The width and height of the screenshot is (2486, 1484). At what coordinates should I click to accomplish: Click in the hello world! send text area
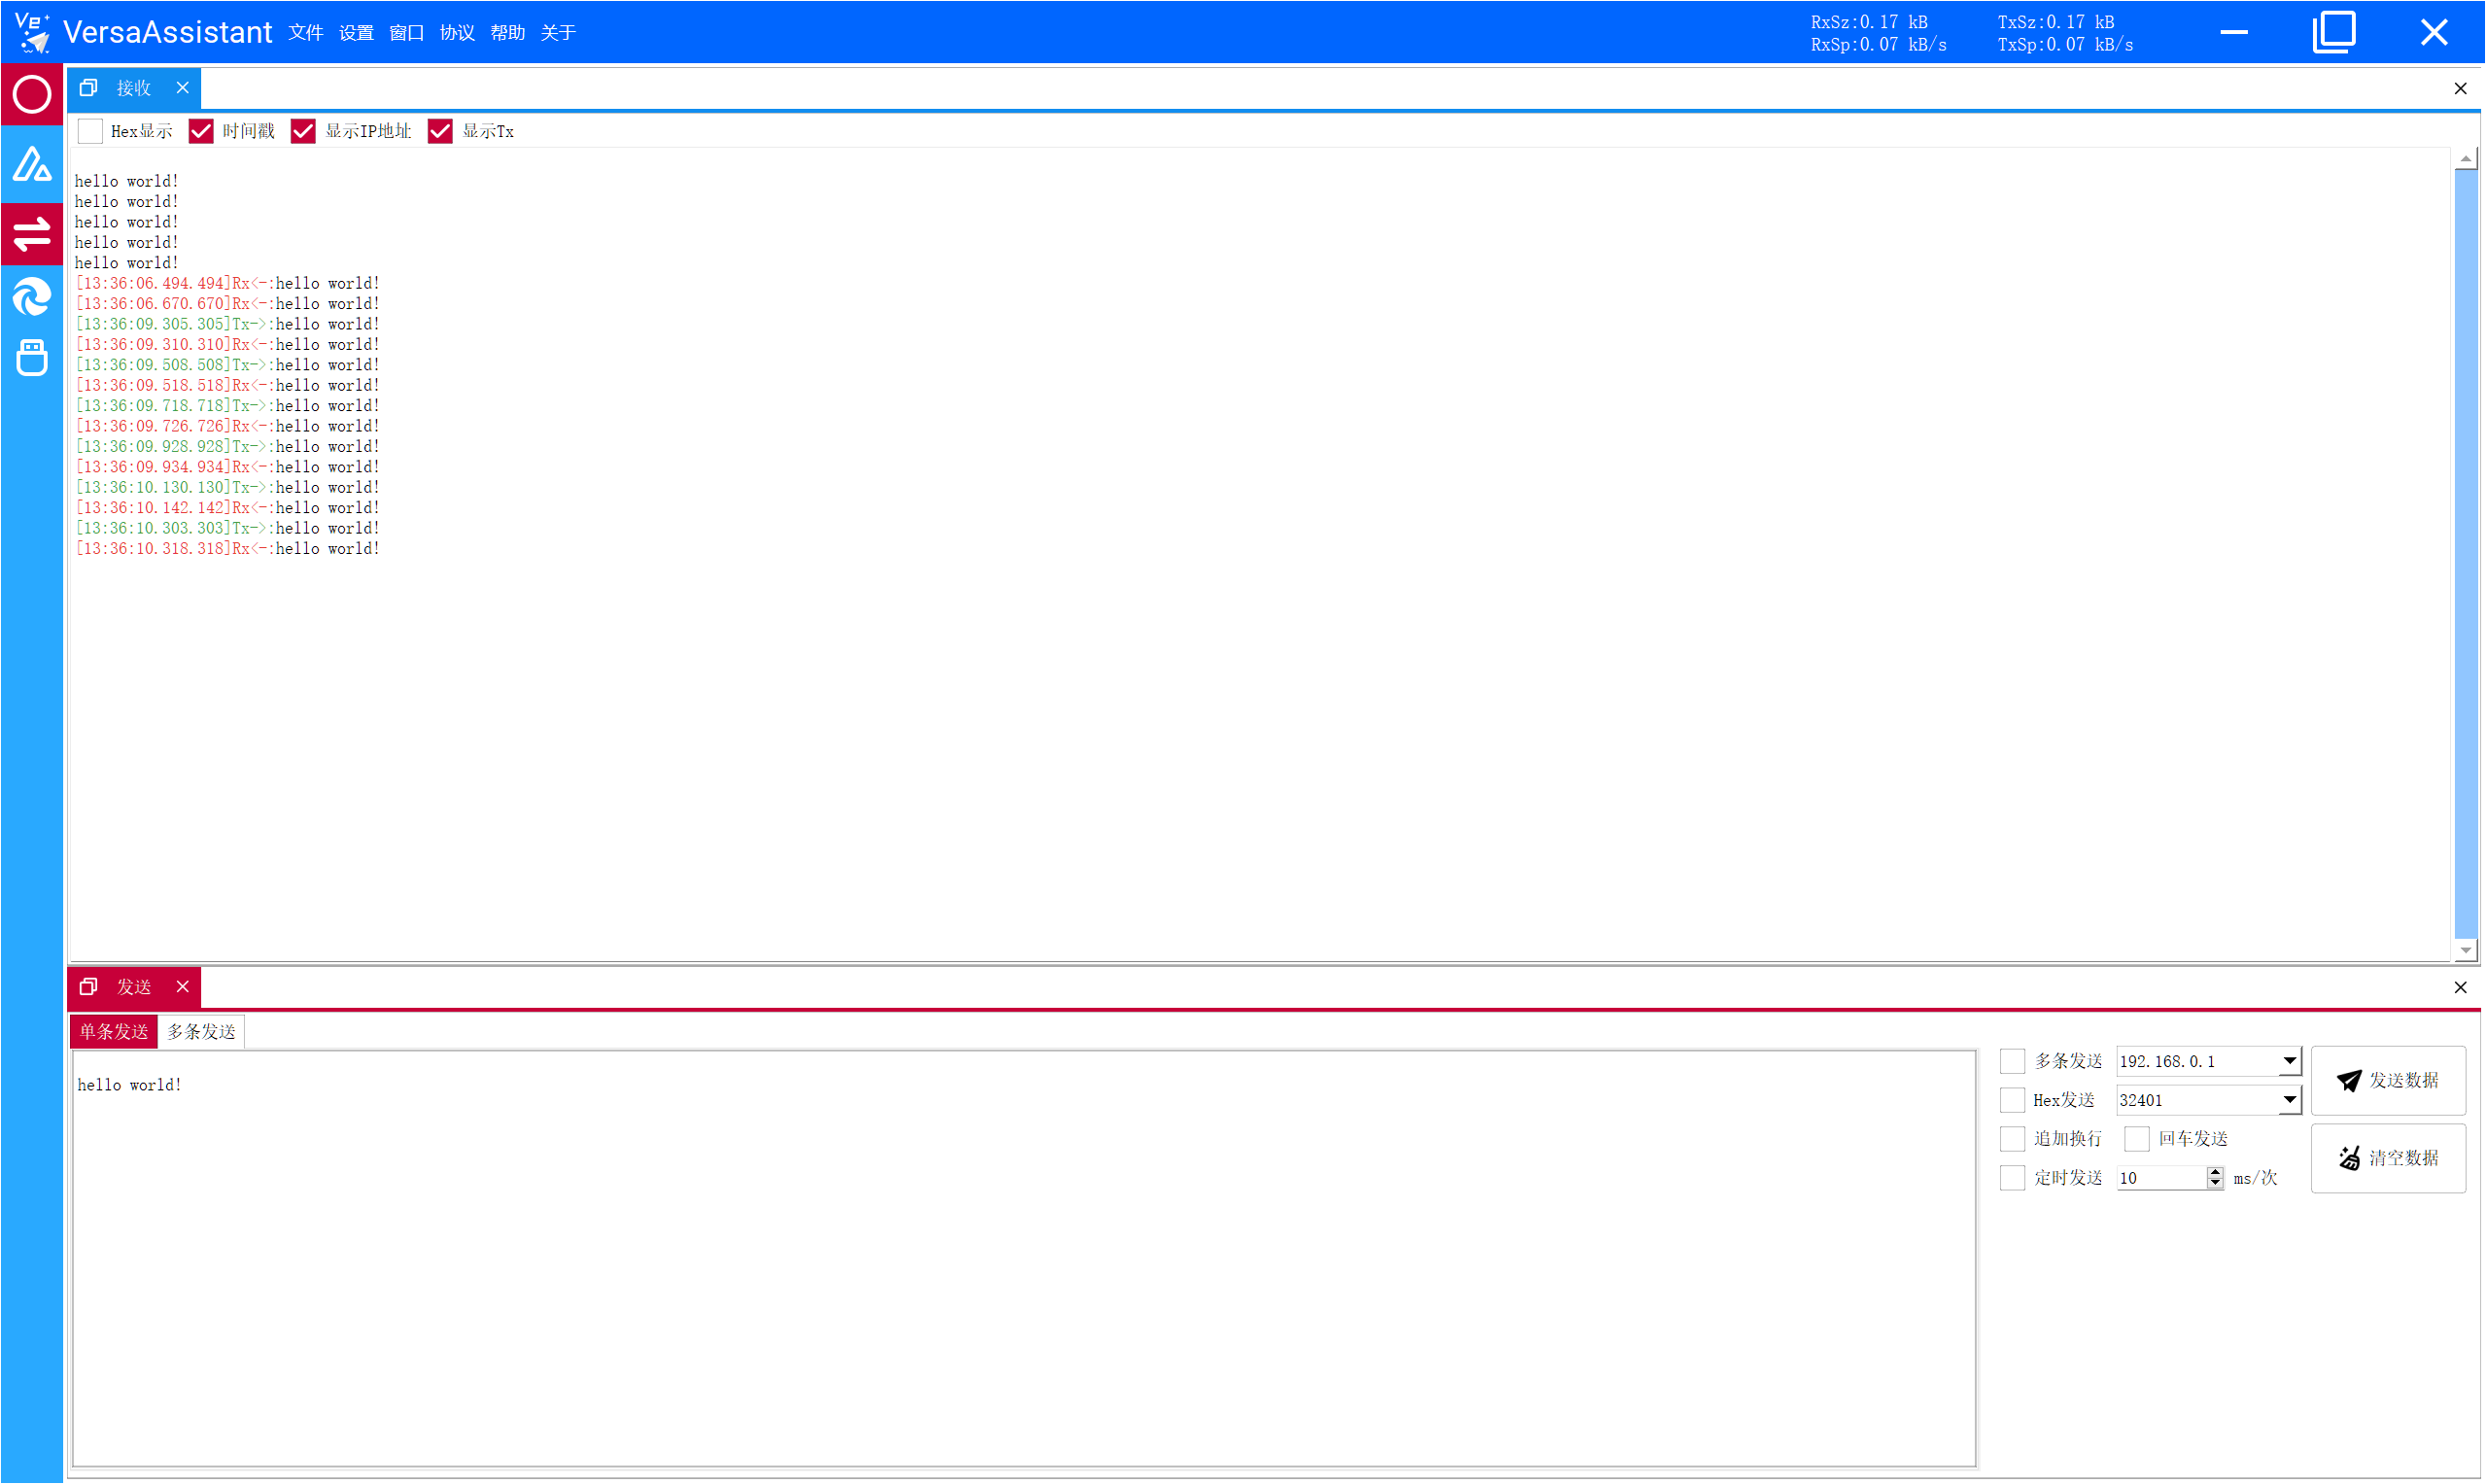[1025, 1259]
